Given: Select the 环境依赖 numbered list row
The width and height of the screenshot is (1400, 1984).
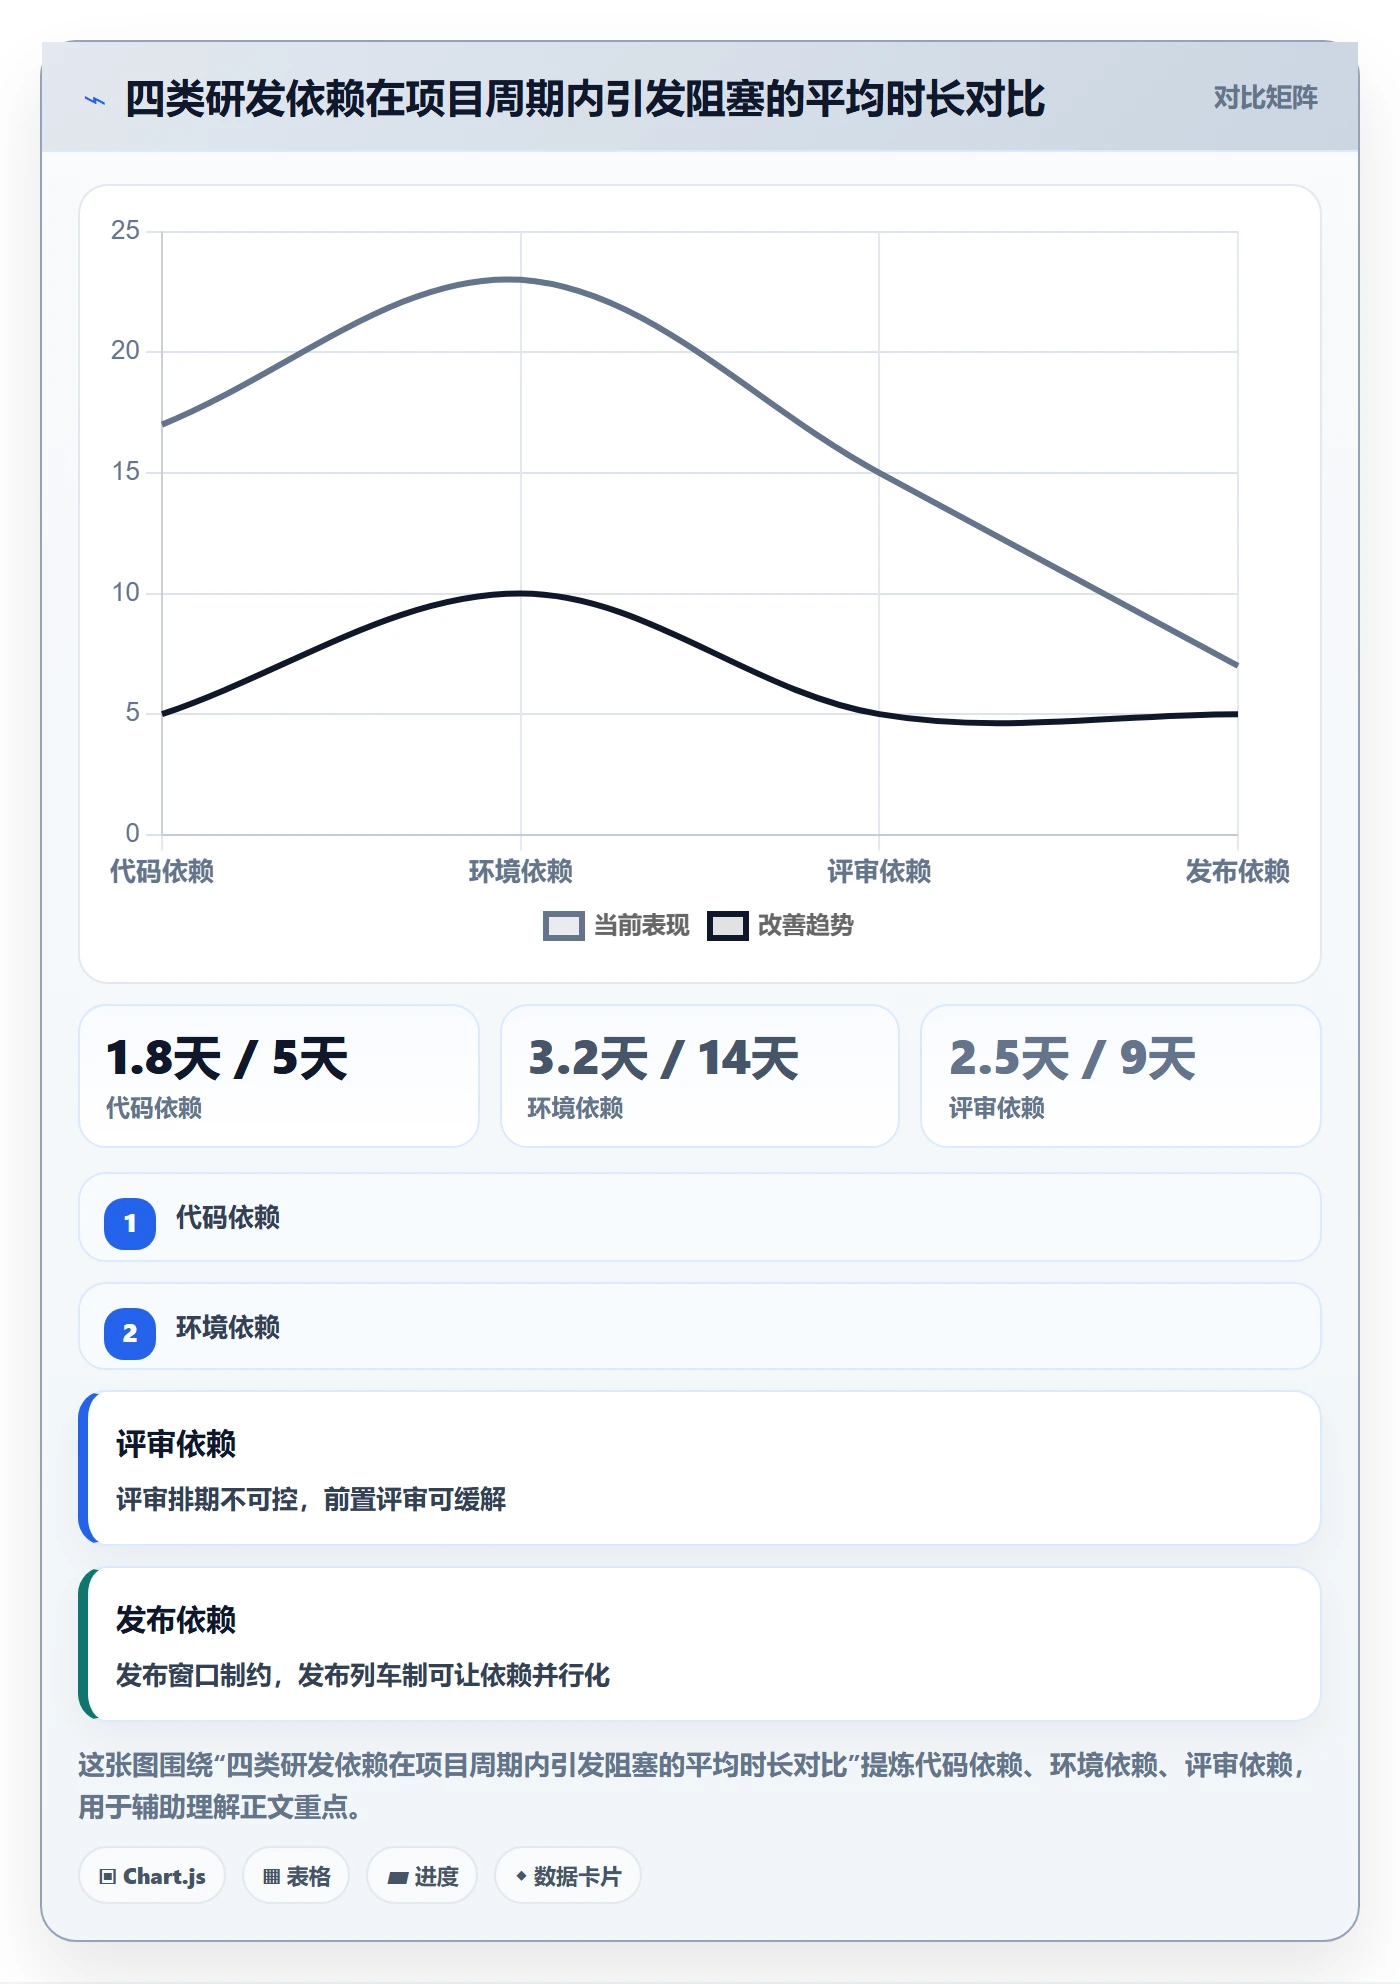Looking at the screenshot, I should tap(700, 1327).
